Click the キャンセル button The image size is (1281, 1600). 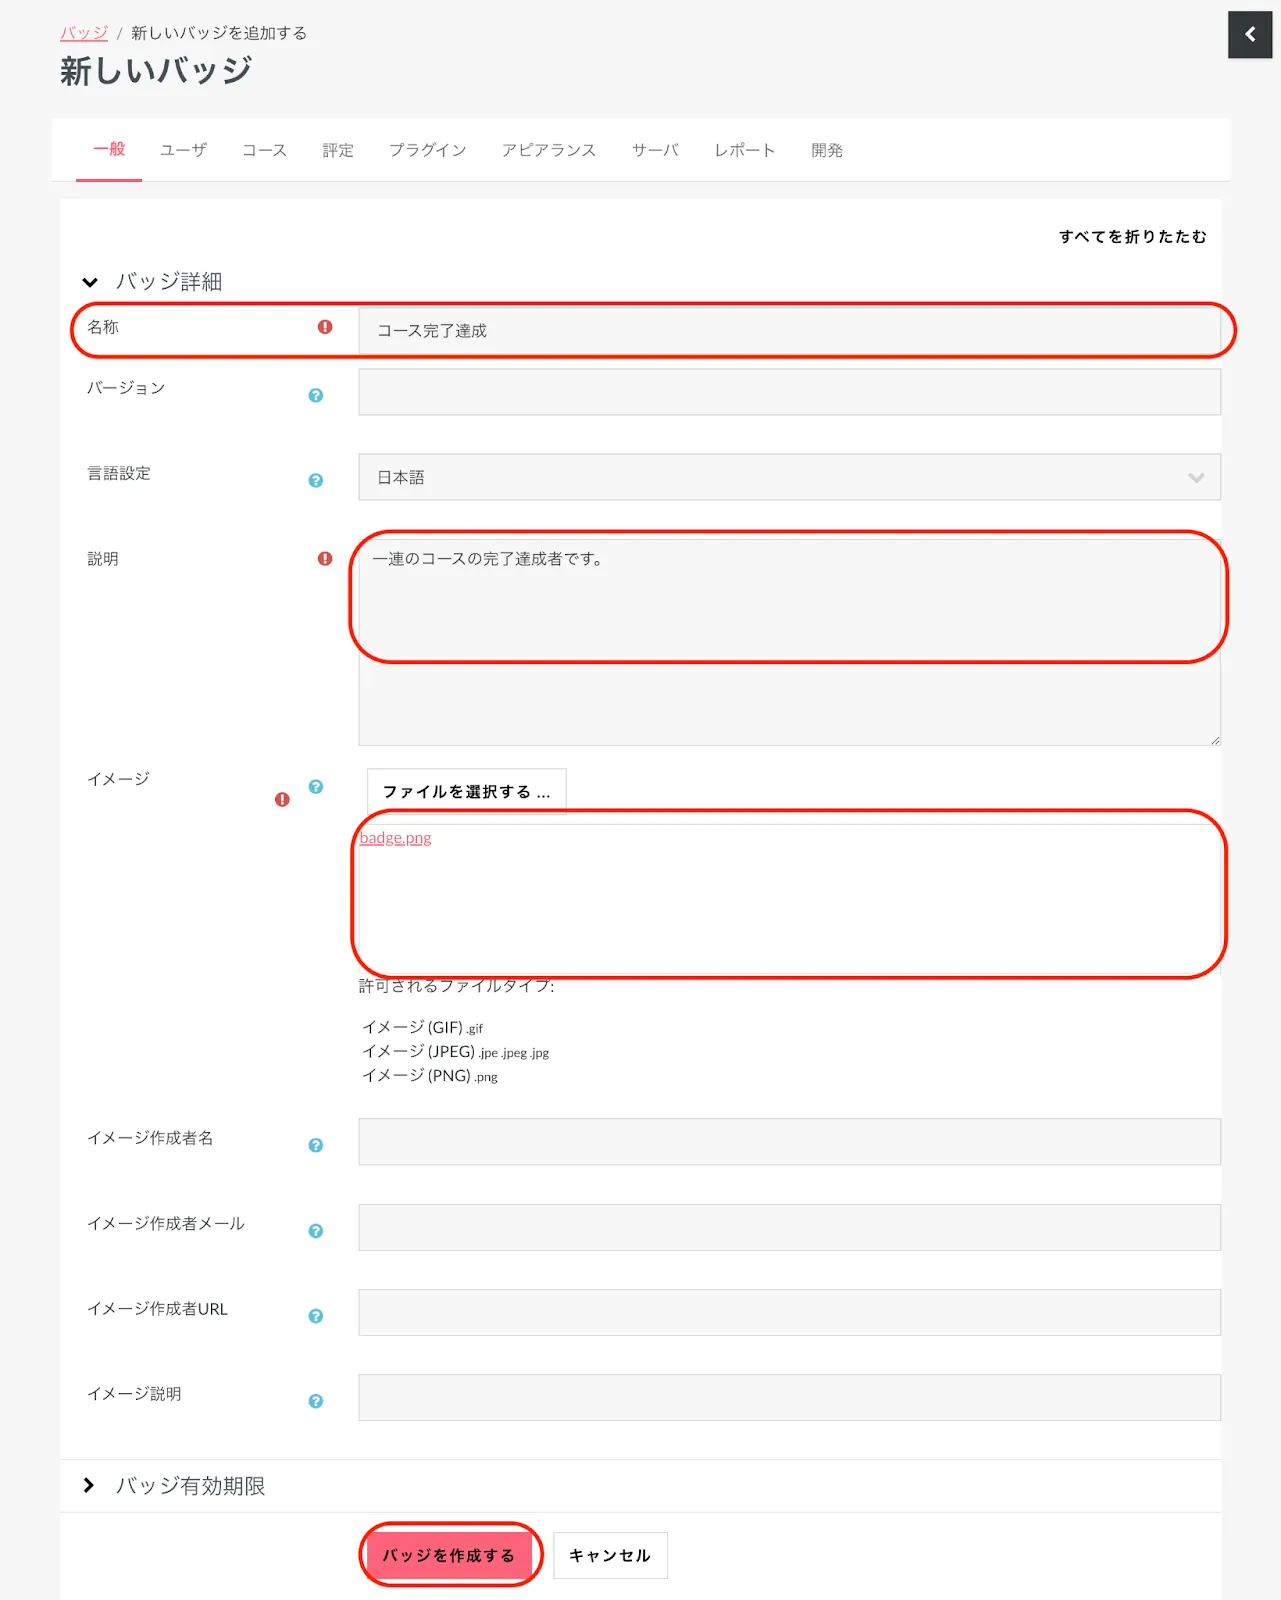(x=610, y=1556)
